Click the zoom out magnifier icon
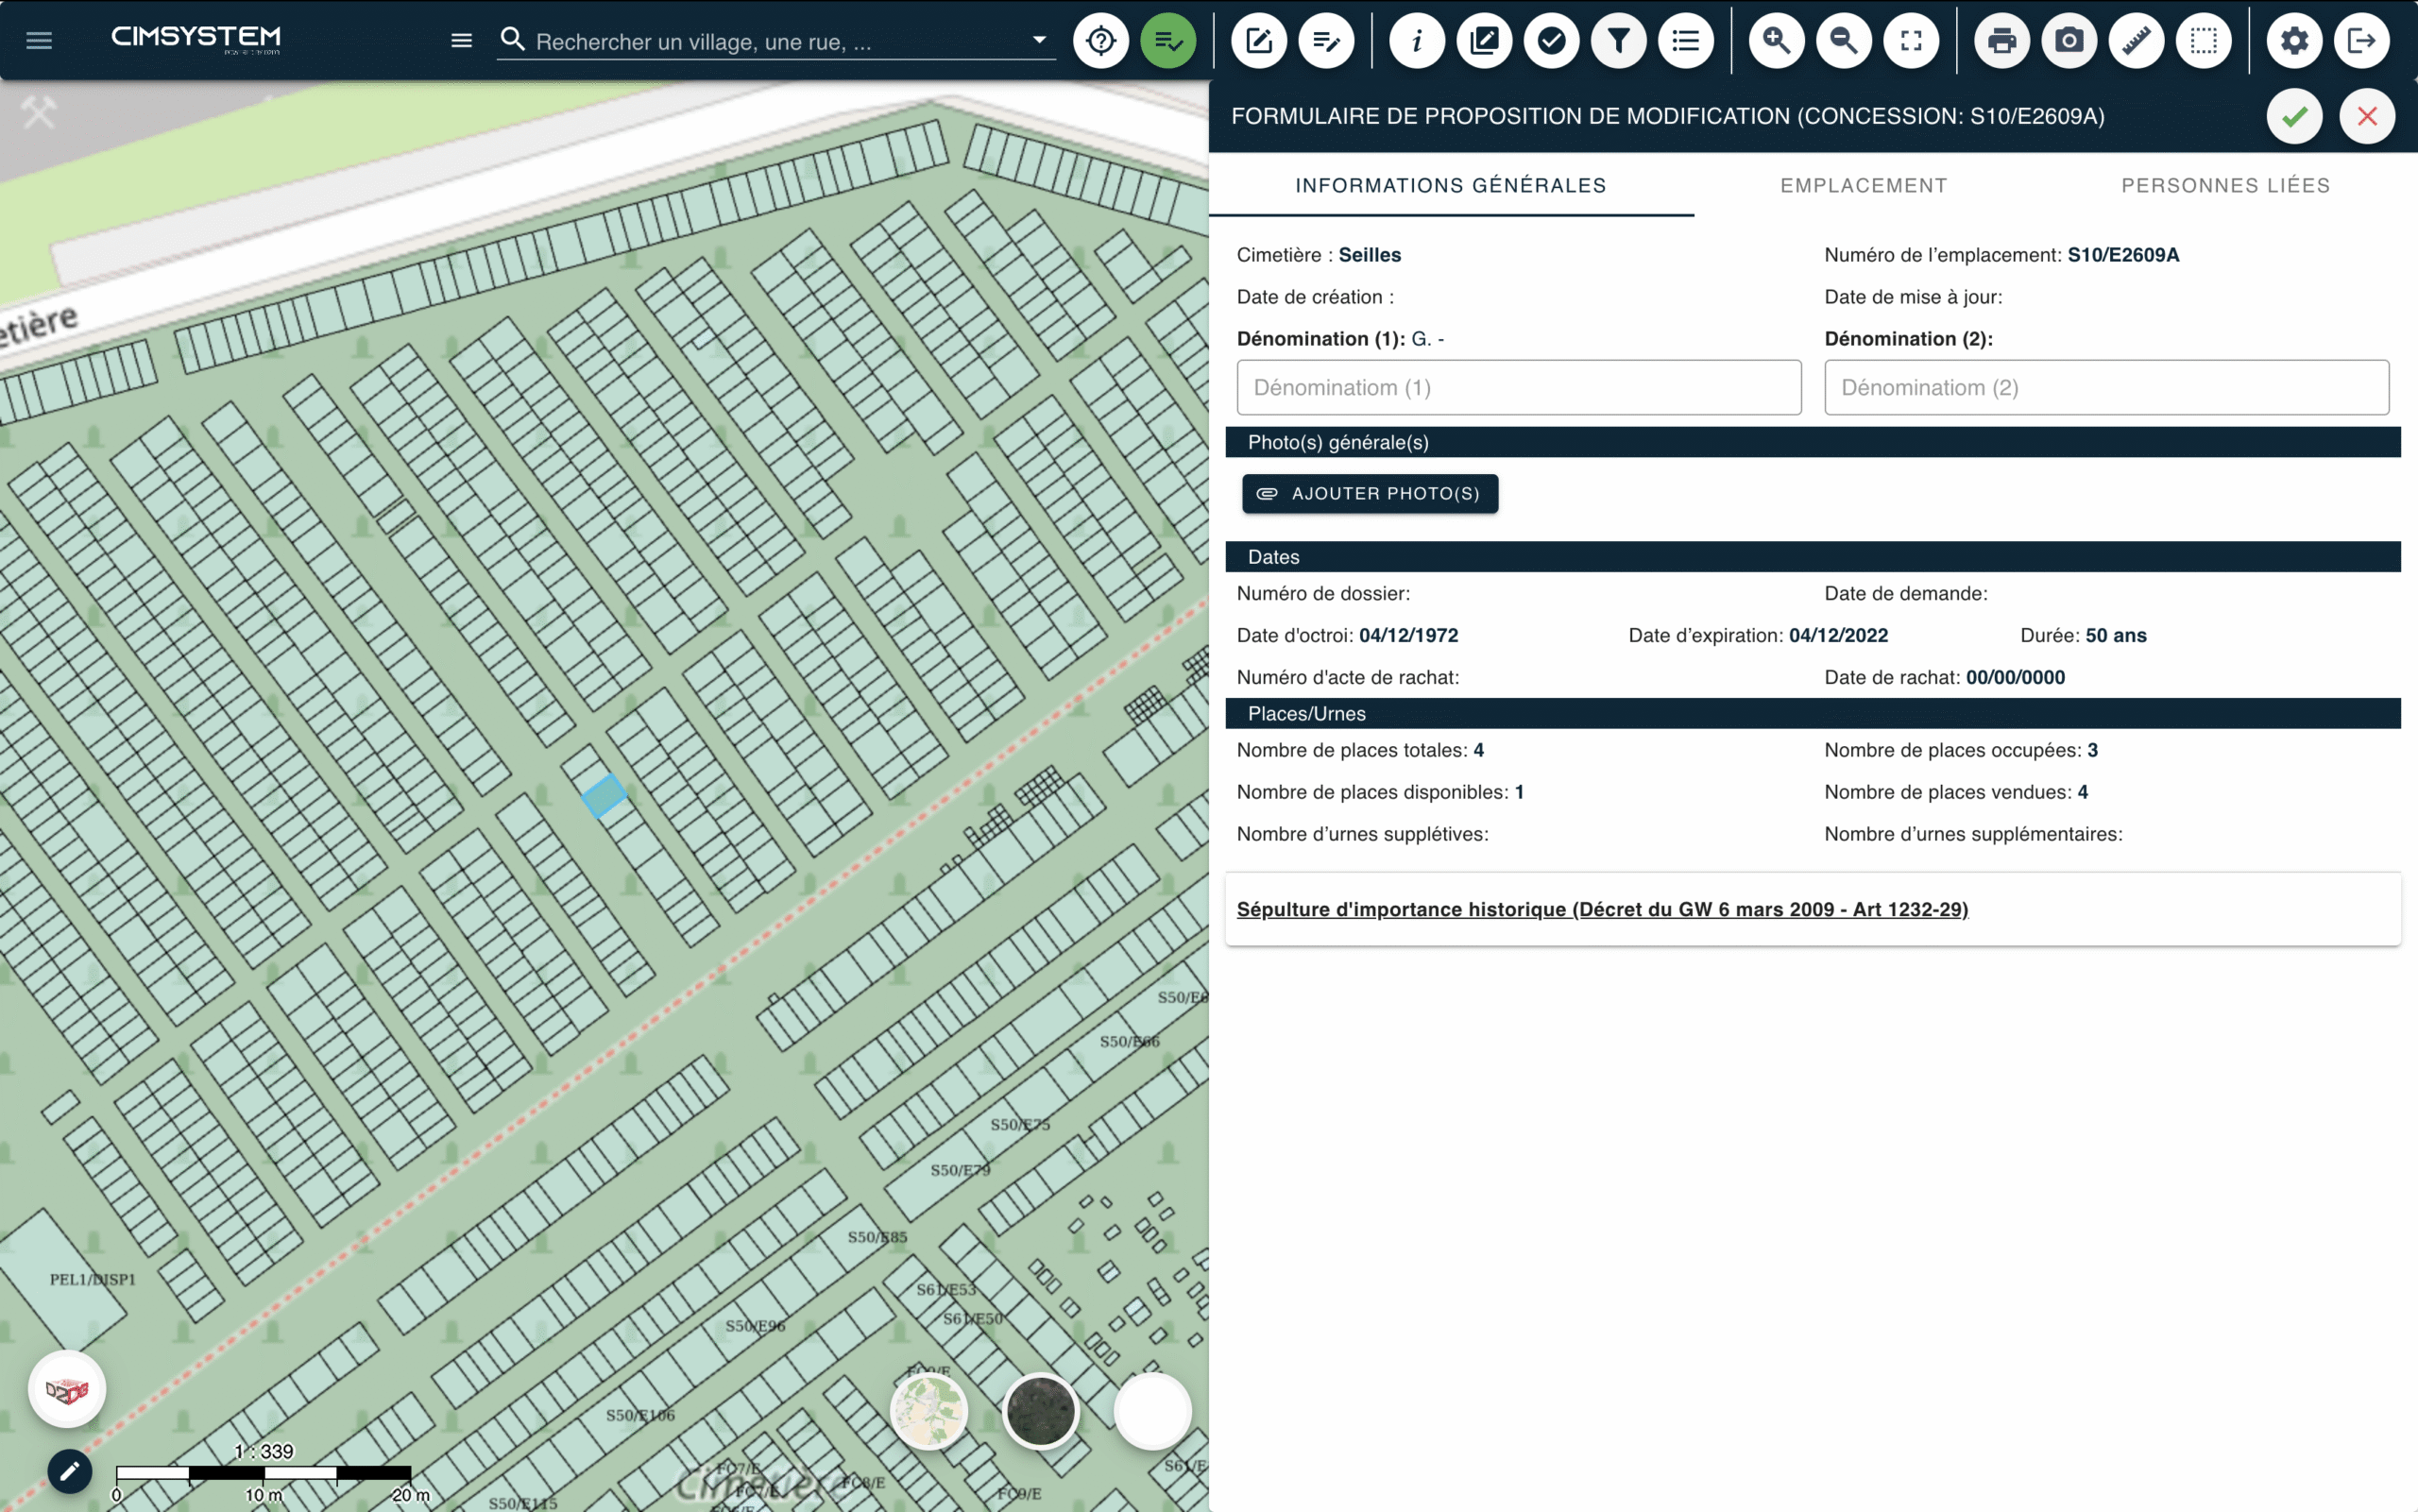2418x1512 pixels. click(1843, 41)
